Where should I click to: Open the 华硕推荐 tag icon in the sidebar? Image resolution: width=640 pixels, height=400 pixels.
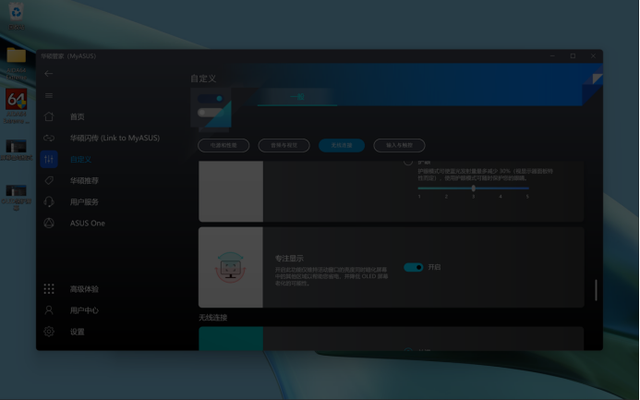click(x=49, y=180)
